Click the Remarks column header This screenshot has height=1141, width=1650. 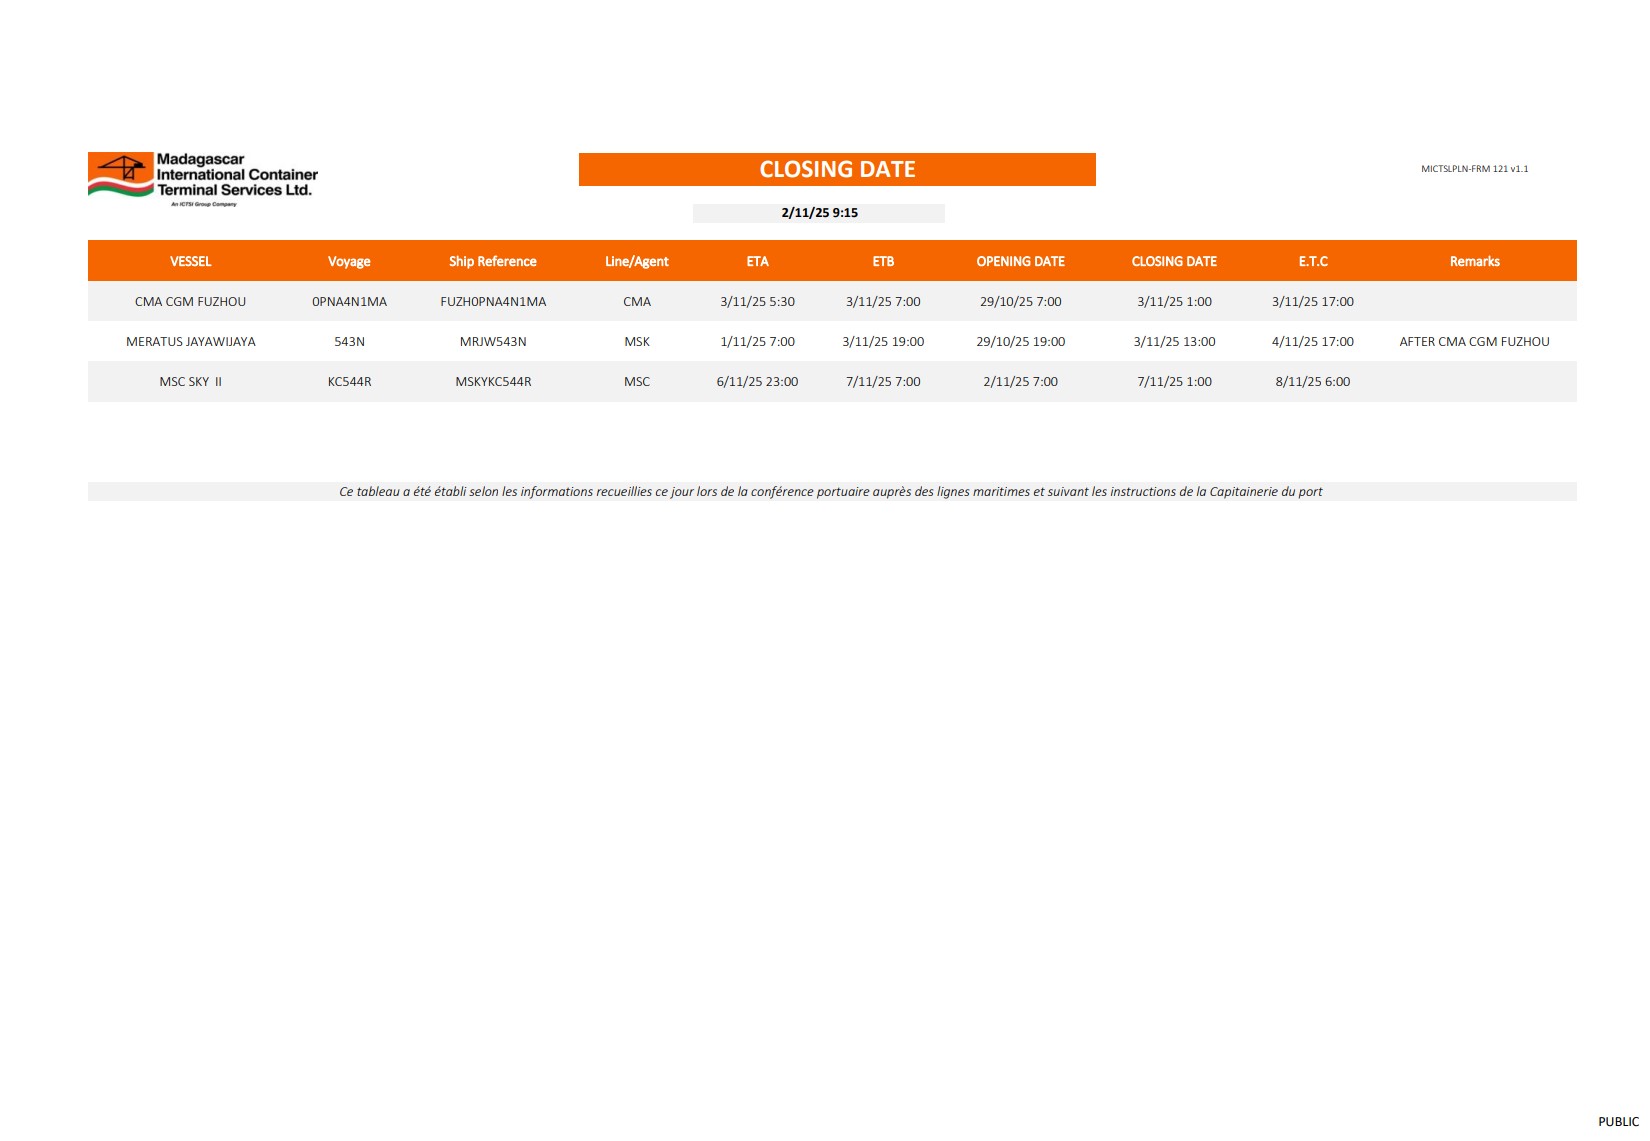tap(1474, 261)
